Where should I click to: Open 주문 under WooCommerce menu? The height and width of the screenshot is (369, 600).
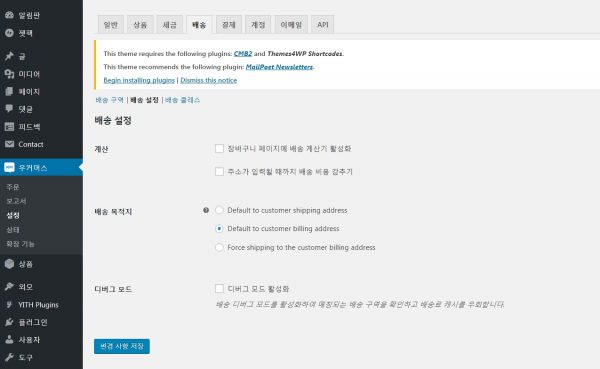coord(13,187)
